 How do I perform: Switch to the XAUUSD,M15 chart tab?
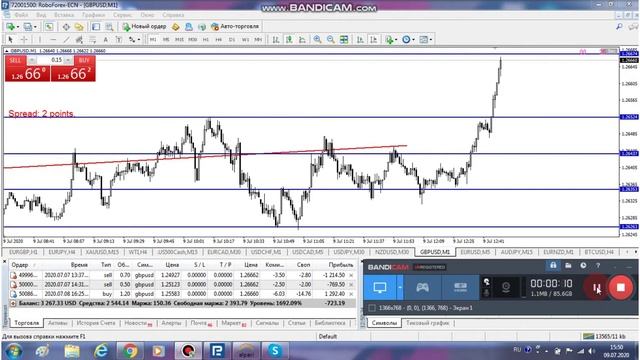pos(102,252)
